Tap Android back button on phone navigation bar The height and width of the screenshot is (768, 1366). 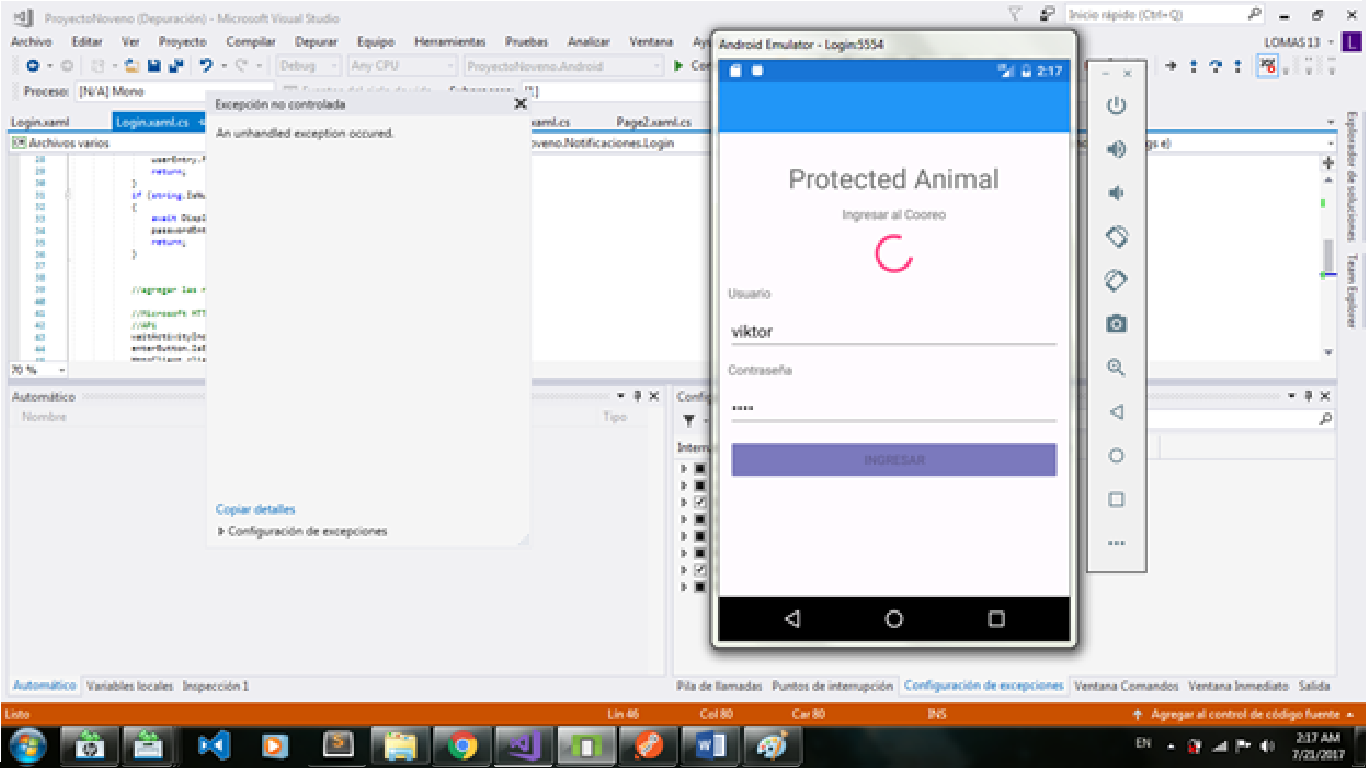pos(792,619)
